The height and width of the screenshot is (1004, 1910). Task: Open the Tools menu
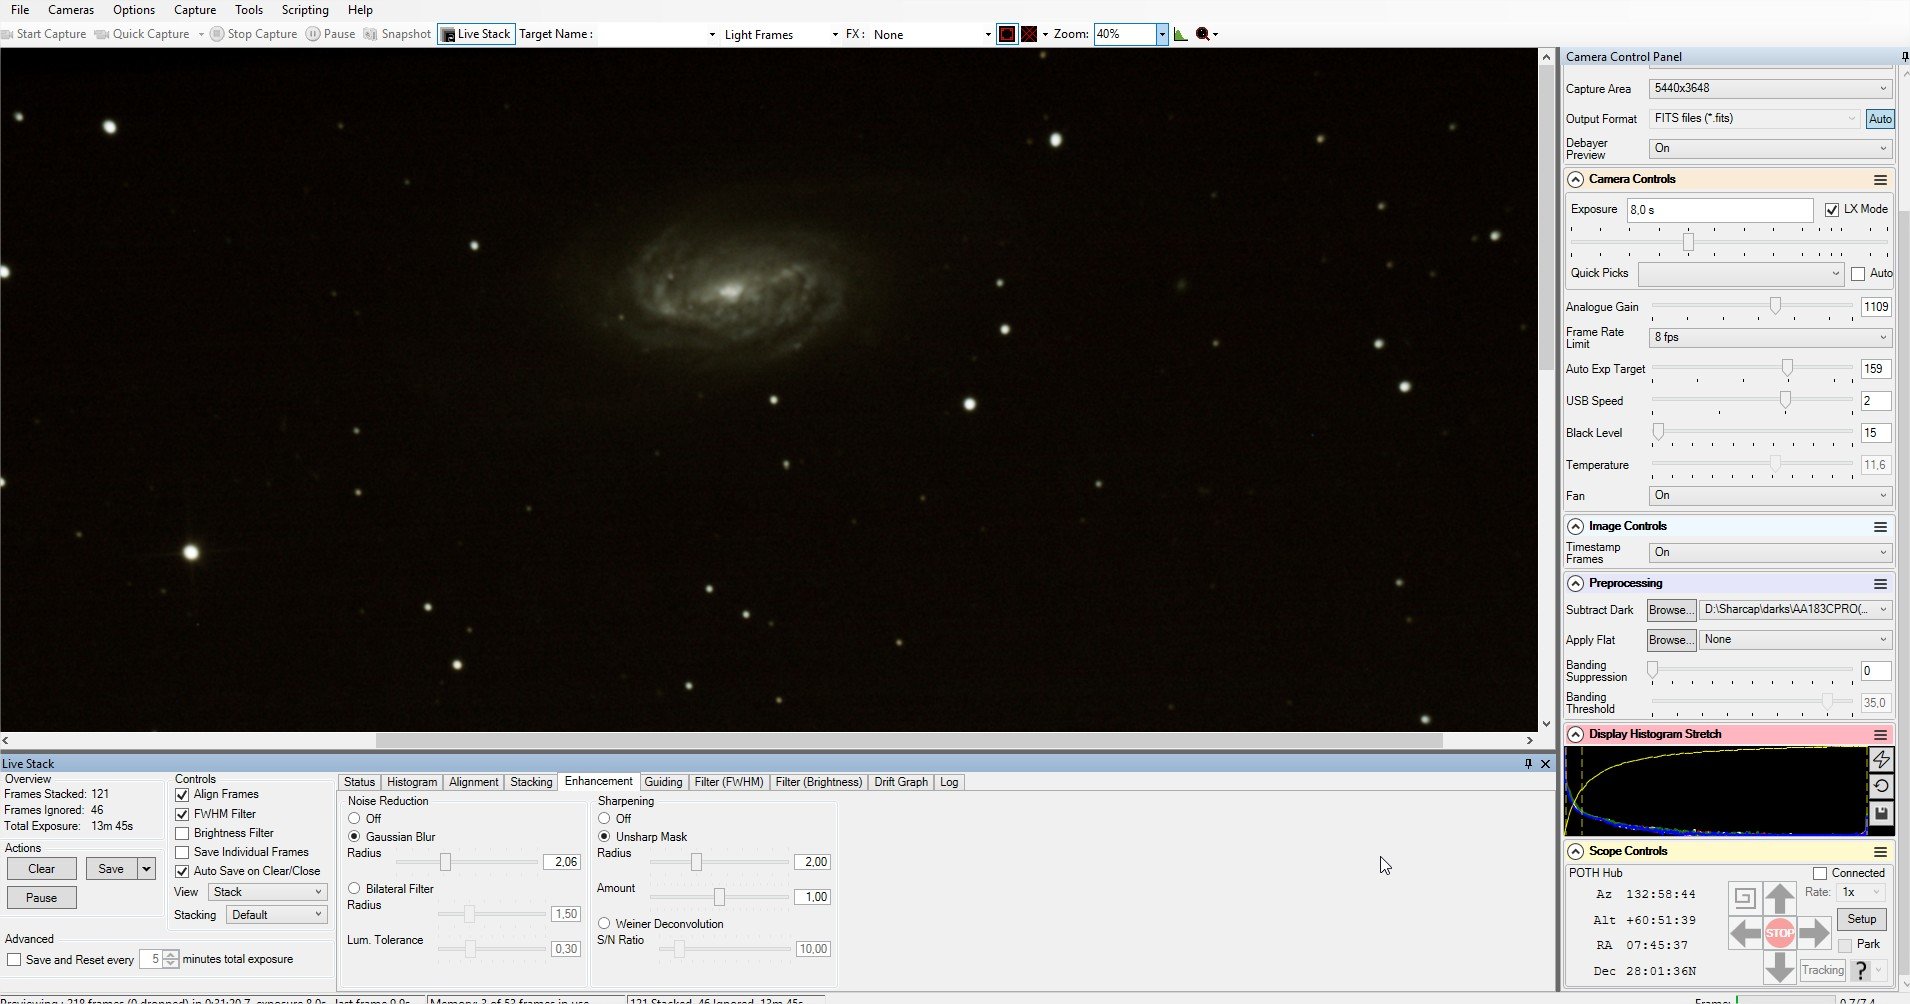(249, 10)
